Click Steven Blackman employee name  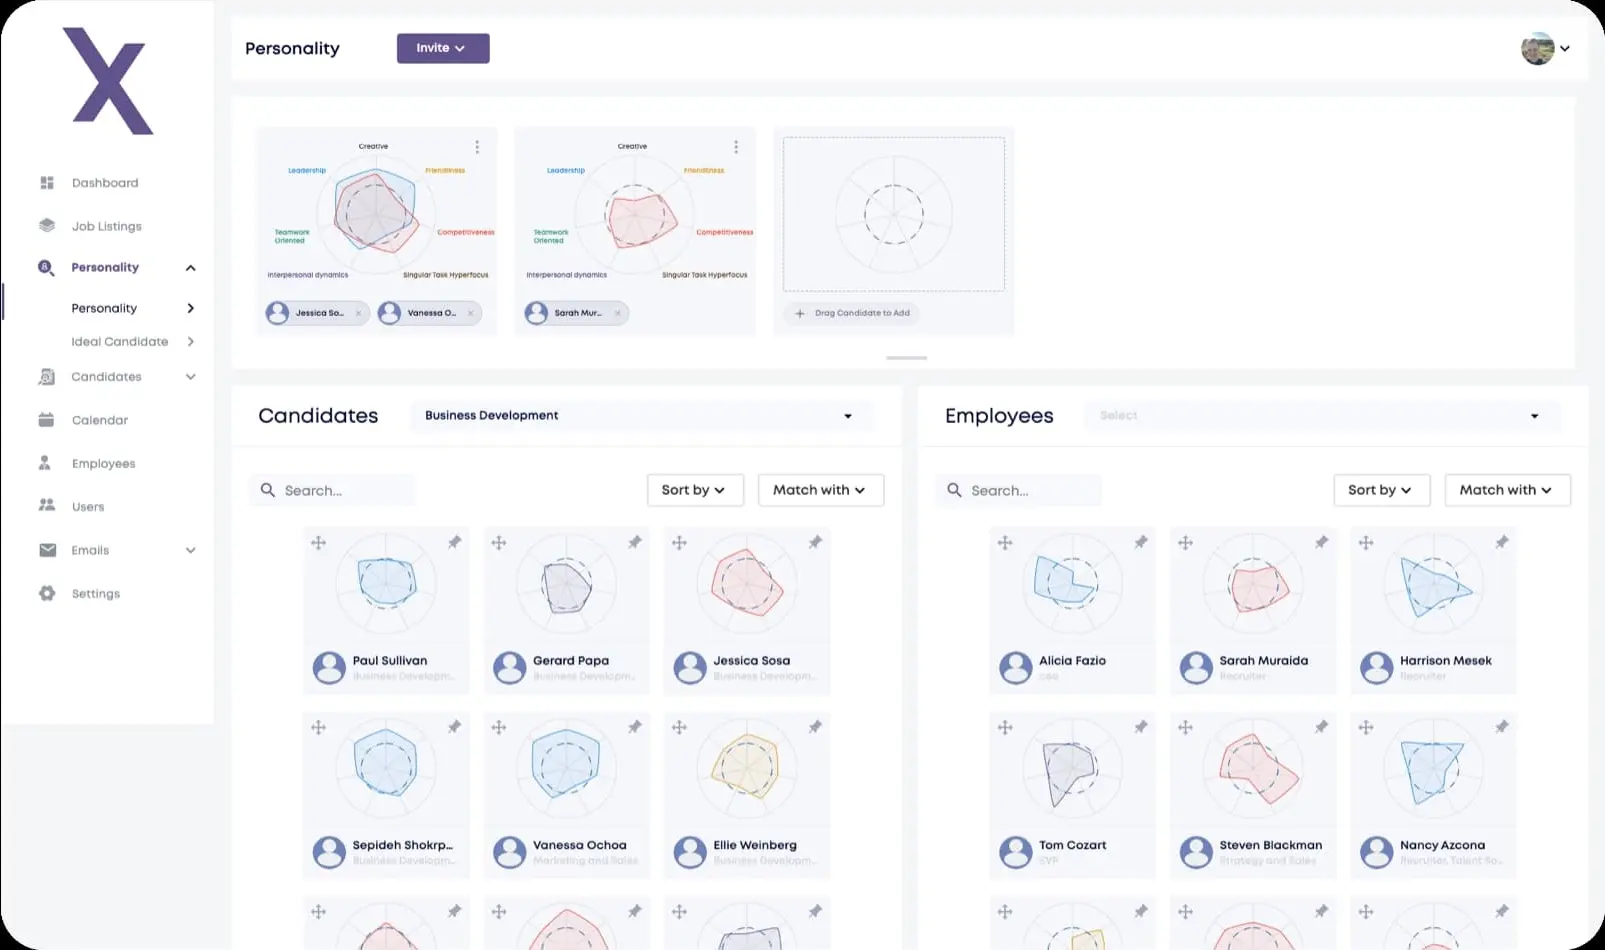coord(1270,845)
